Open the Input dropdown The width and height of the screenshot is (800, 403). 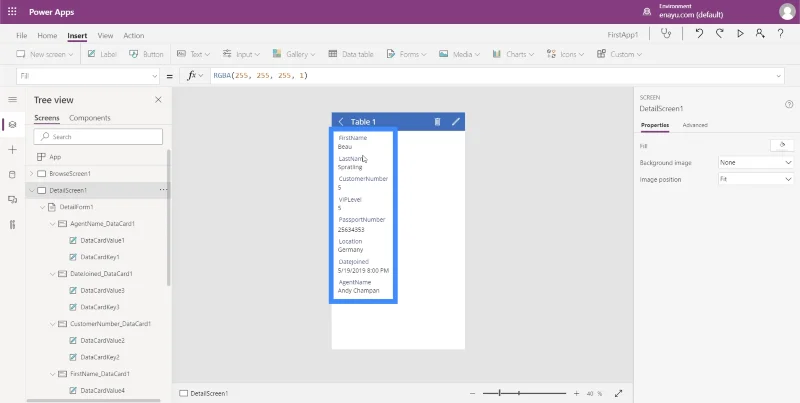coord(241,54)
